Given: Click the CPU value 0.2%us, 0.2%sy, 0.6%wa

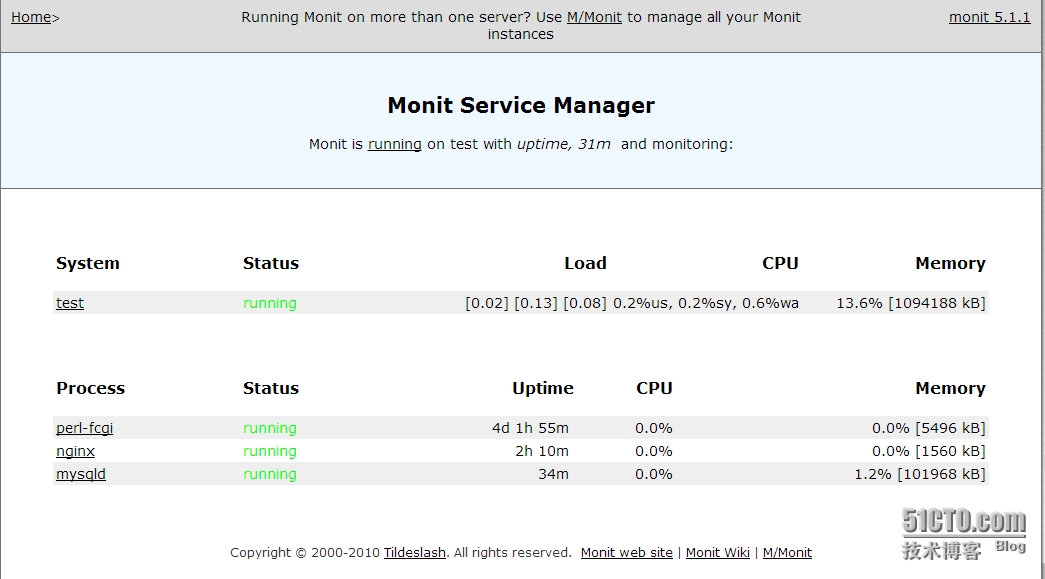Looking at the screenshot, I should 706,303.
